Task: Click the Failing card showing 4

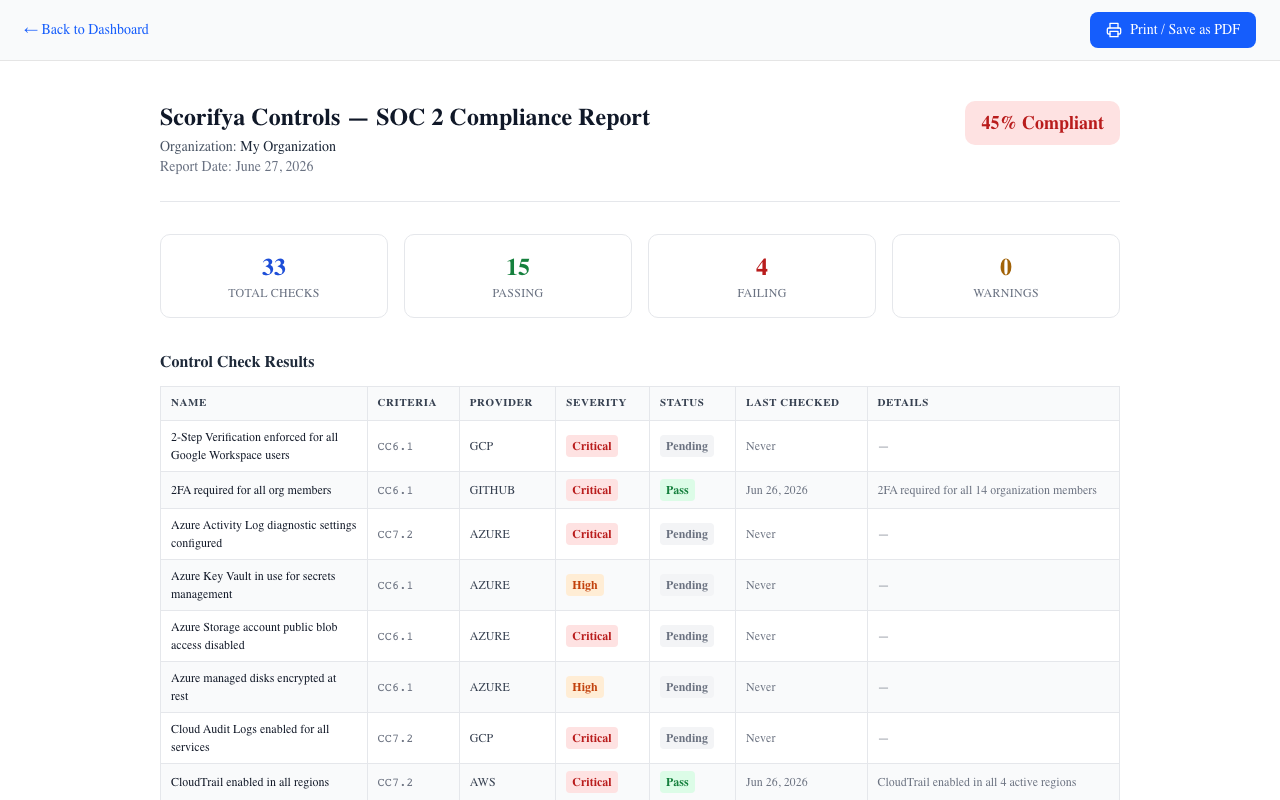Action: click(x=762, y=276)
